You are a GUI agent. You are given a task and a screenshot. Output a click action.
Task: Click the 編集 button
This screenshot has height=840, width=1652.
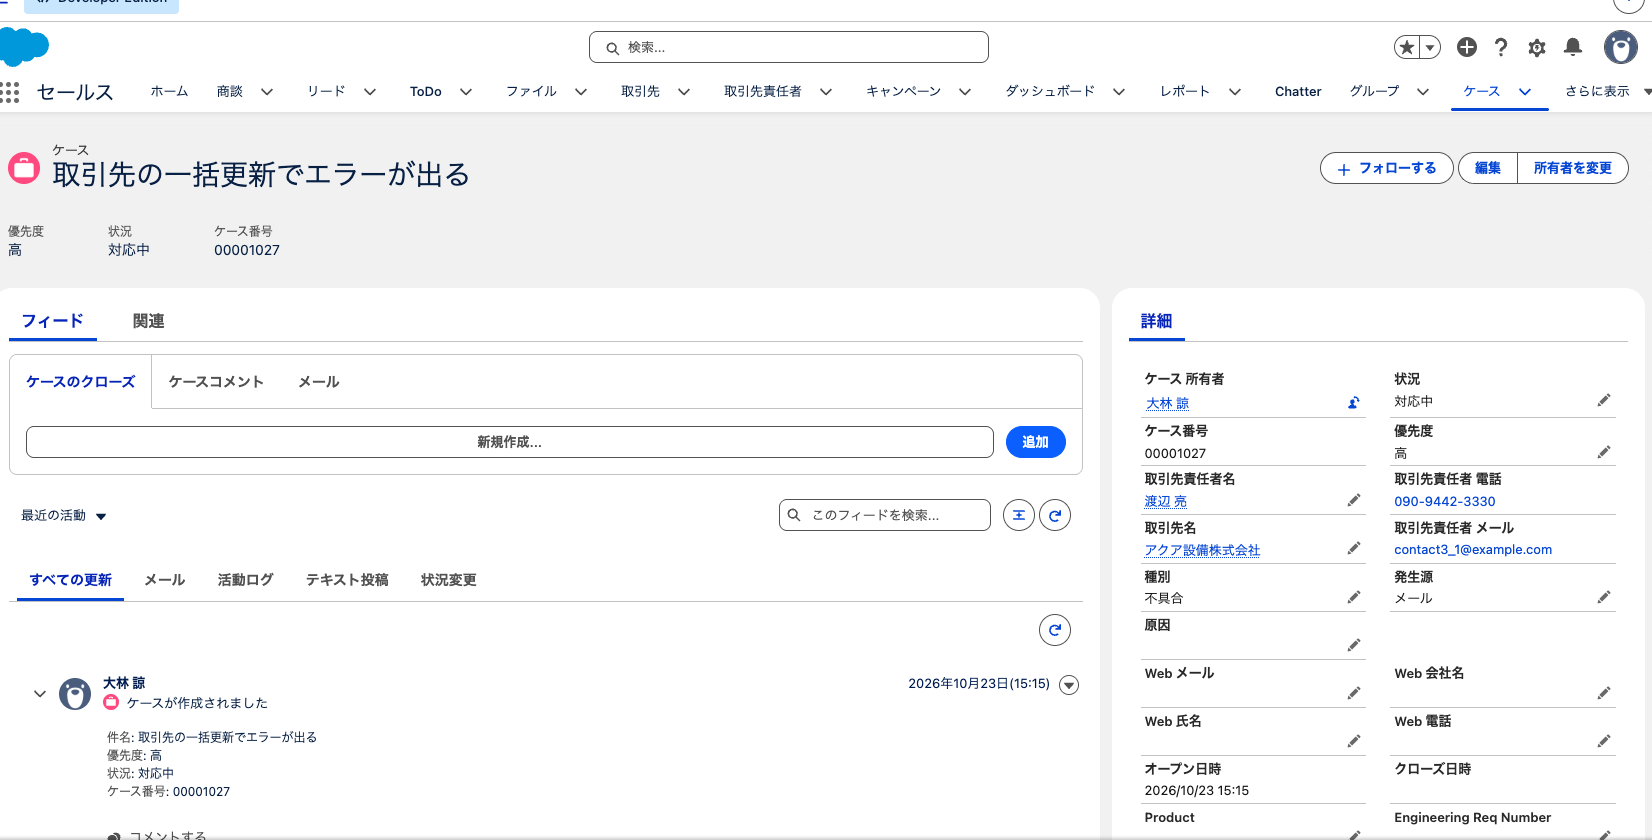tap(1488, 168)
